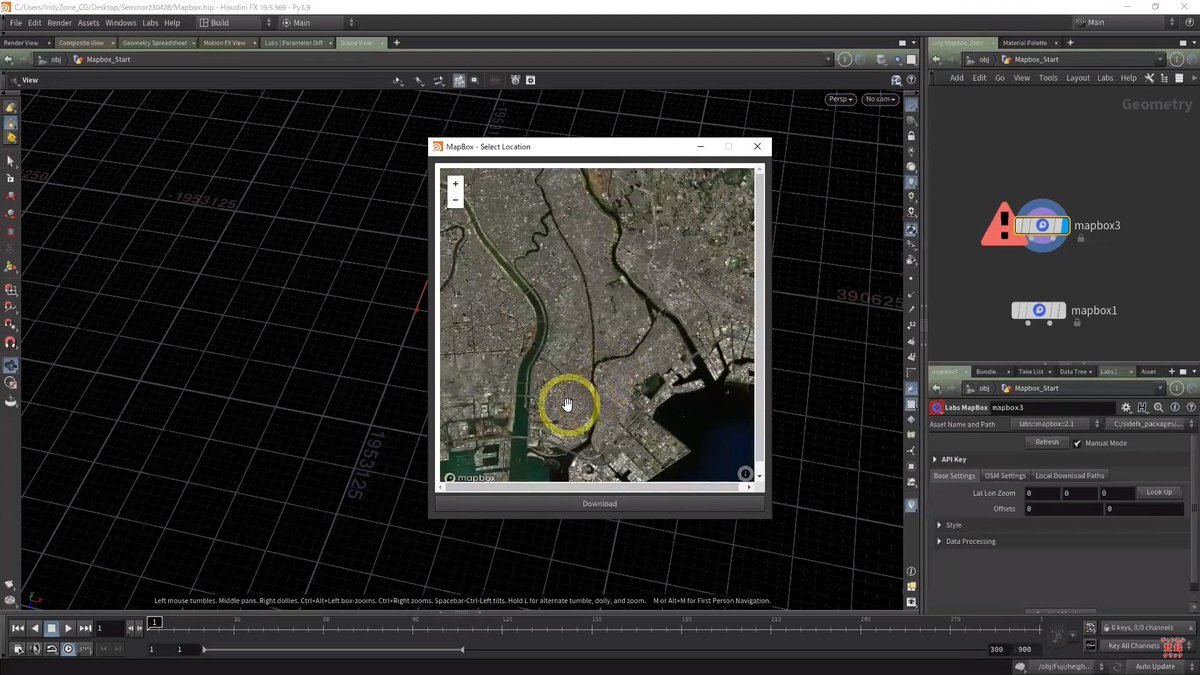Image resolution: width=1200 pixels, height=675 pixels.
Task: Open the Main radial menu dropdown
Action: tap(318, 22)
